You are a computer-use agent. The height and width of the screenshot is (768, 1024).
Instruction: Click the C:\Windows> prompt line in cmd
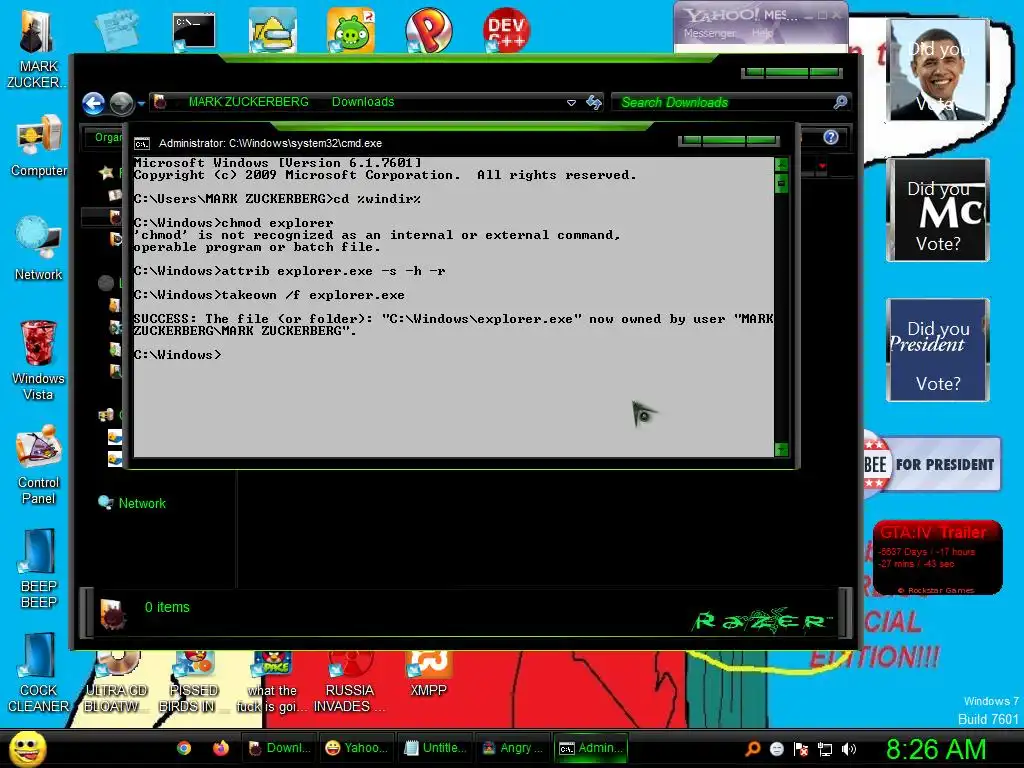(x=178, y=355)
